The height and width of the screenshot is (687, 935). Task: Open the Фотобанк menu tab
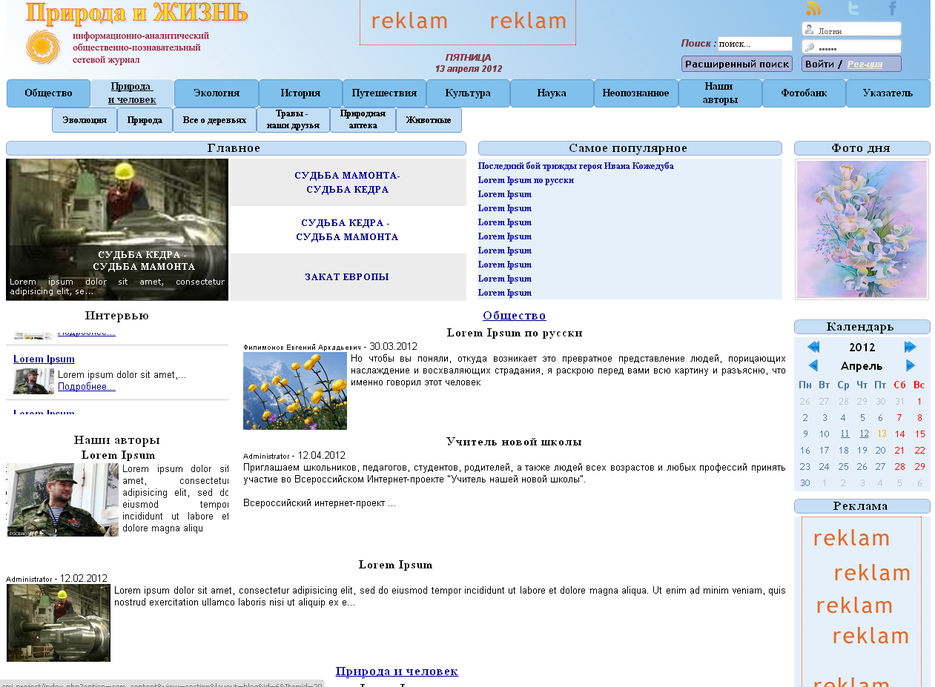click(x=803, y=93)
